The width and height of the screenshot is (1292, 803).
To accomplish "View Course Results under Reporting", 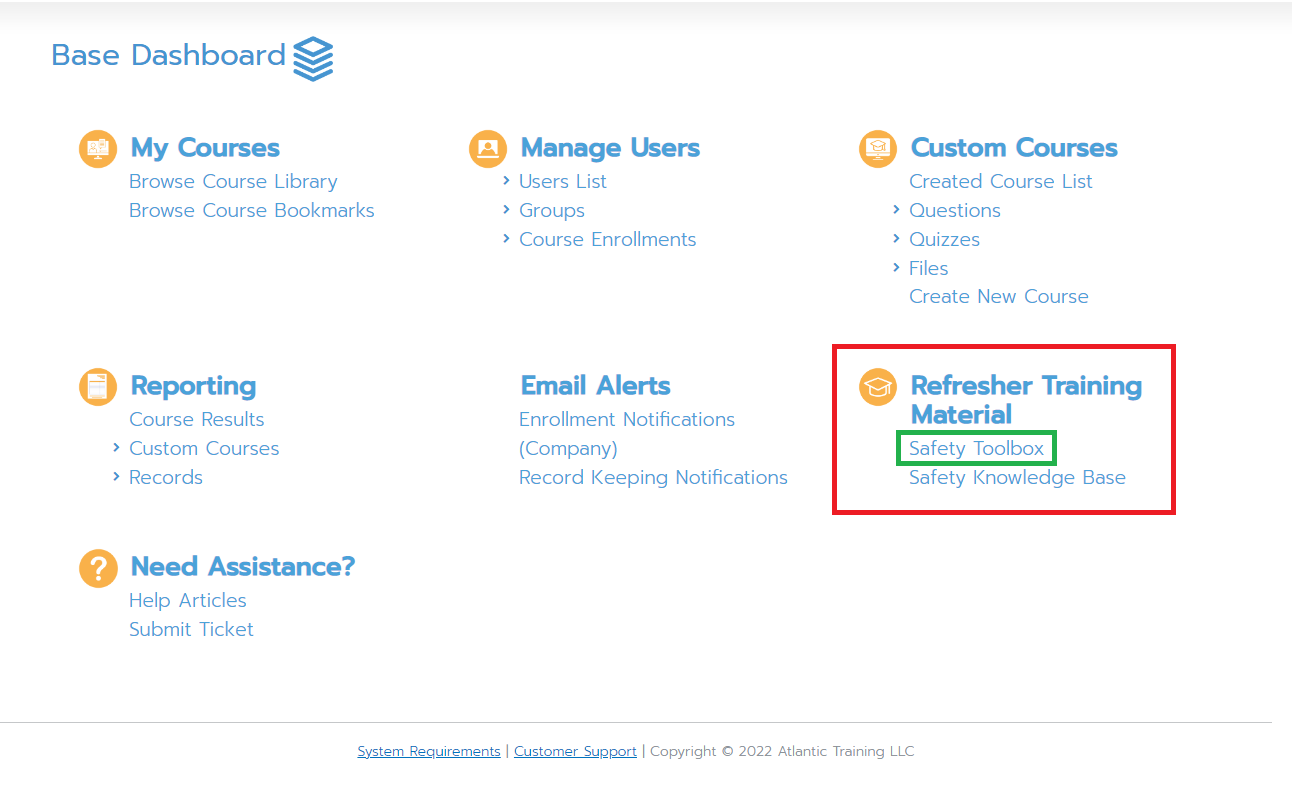I will [197, 419].
